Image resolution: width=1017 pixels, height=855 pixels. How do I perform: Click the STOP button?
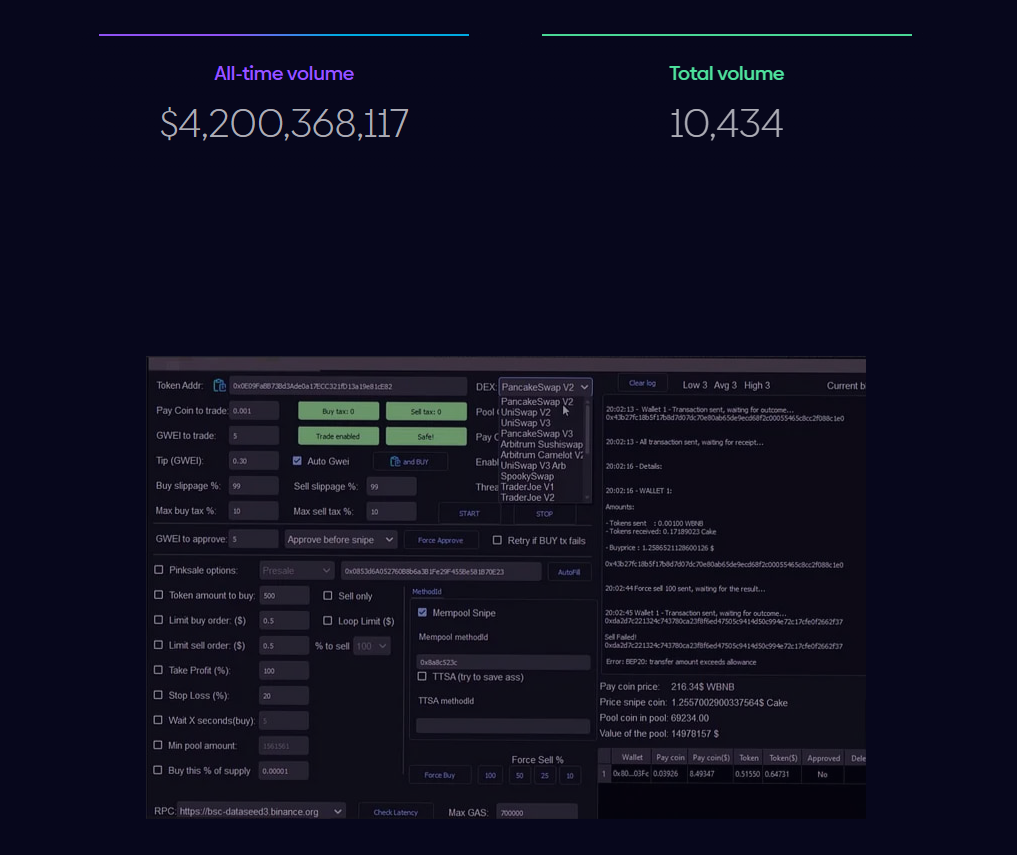point(544,513)
